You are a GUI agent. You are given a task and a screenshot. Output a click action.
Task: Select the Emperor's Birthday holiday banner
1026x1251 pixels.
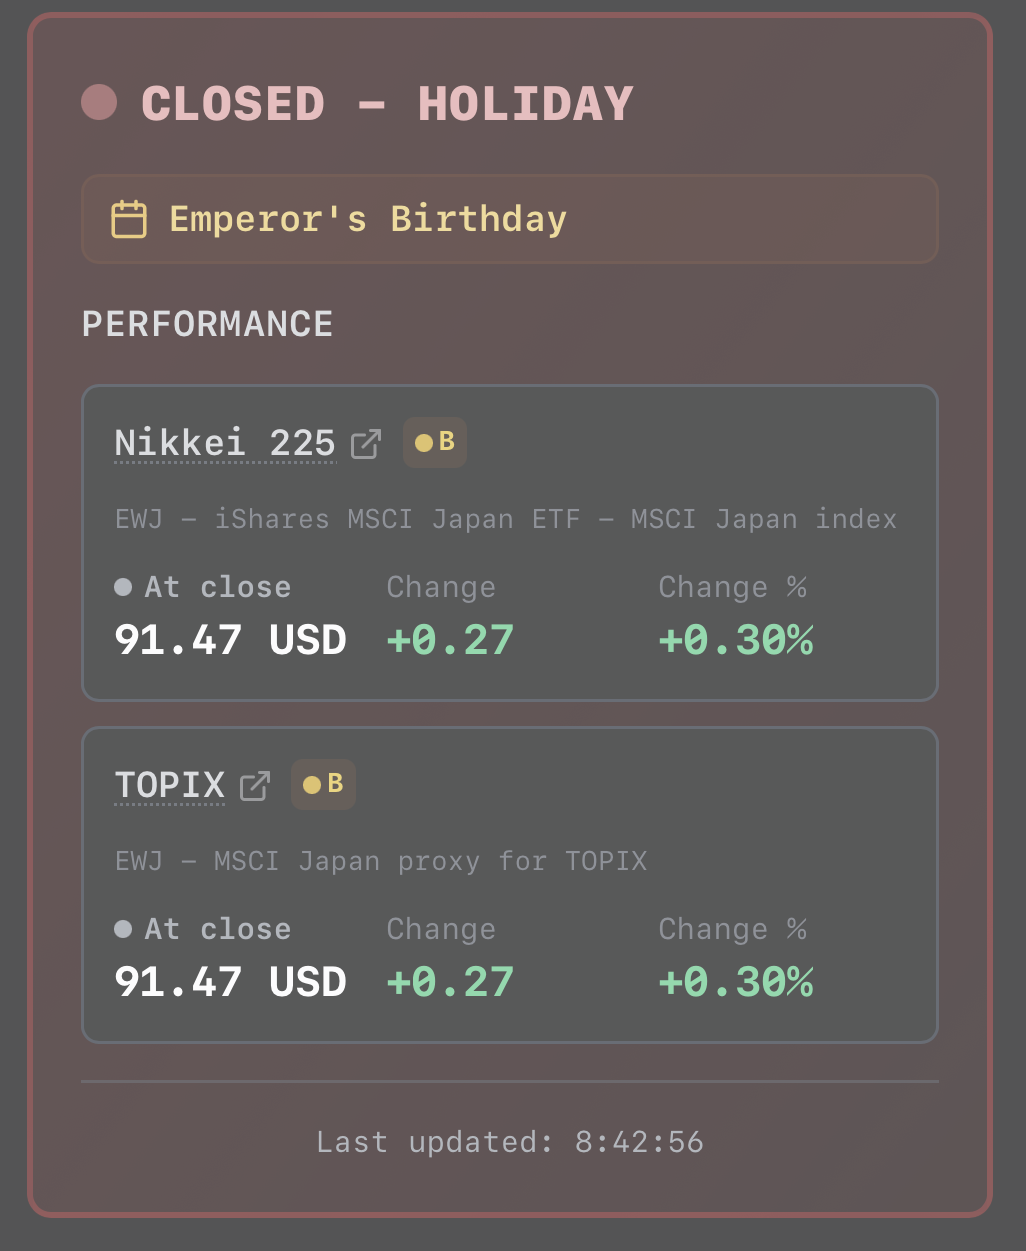[x=509, y=219]
